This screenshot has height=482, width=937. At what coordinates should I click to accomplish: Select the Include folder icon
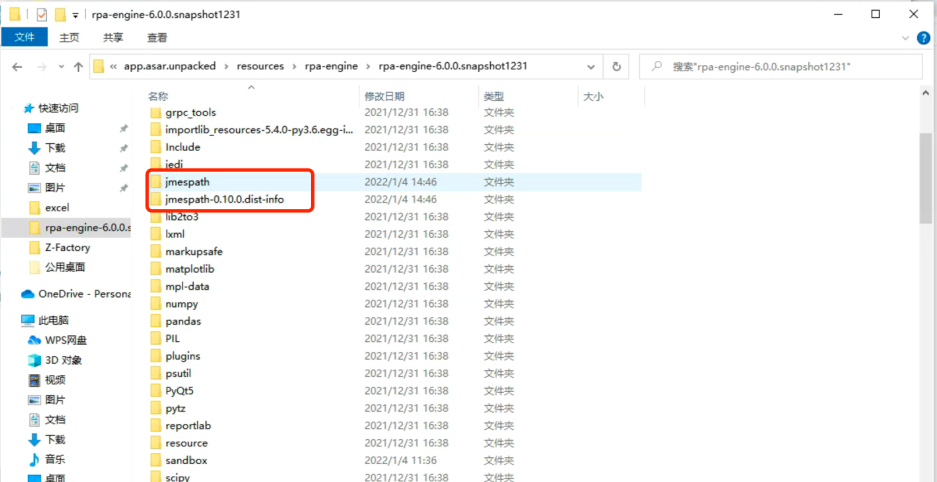pos(155,147)
